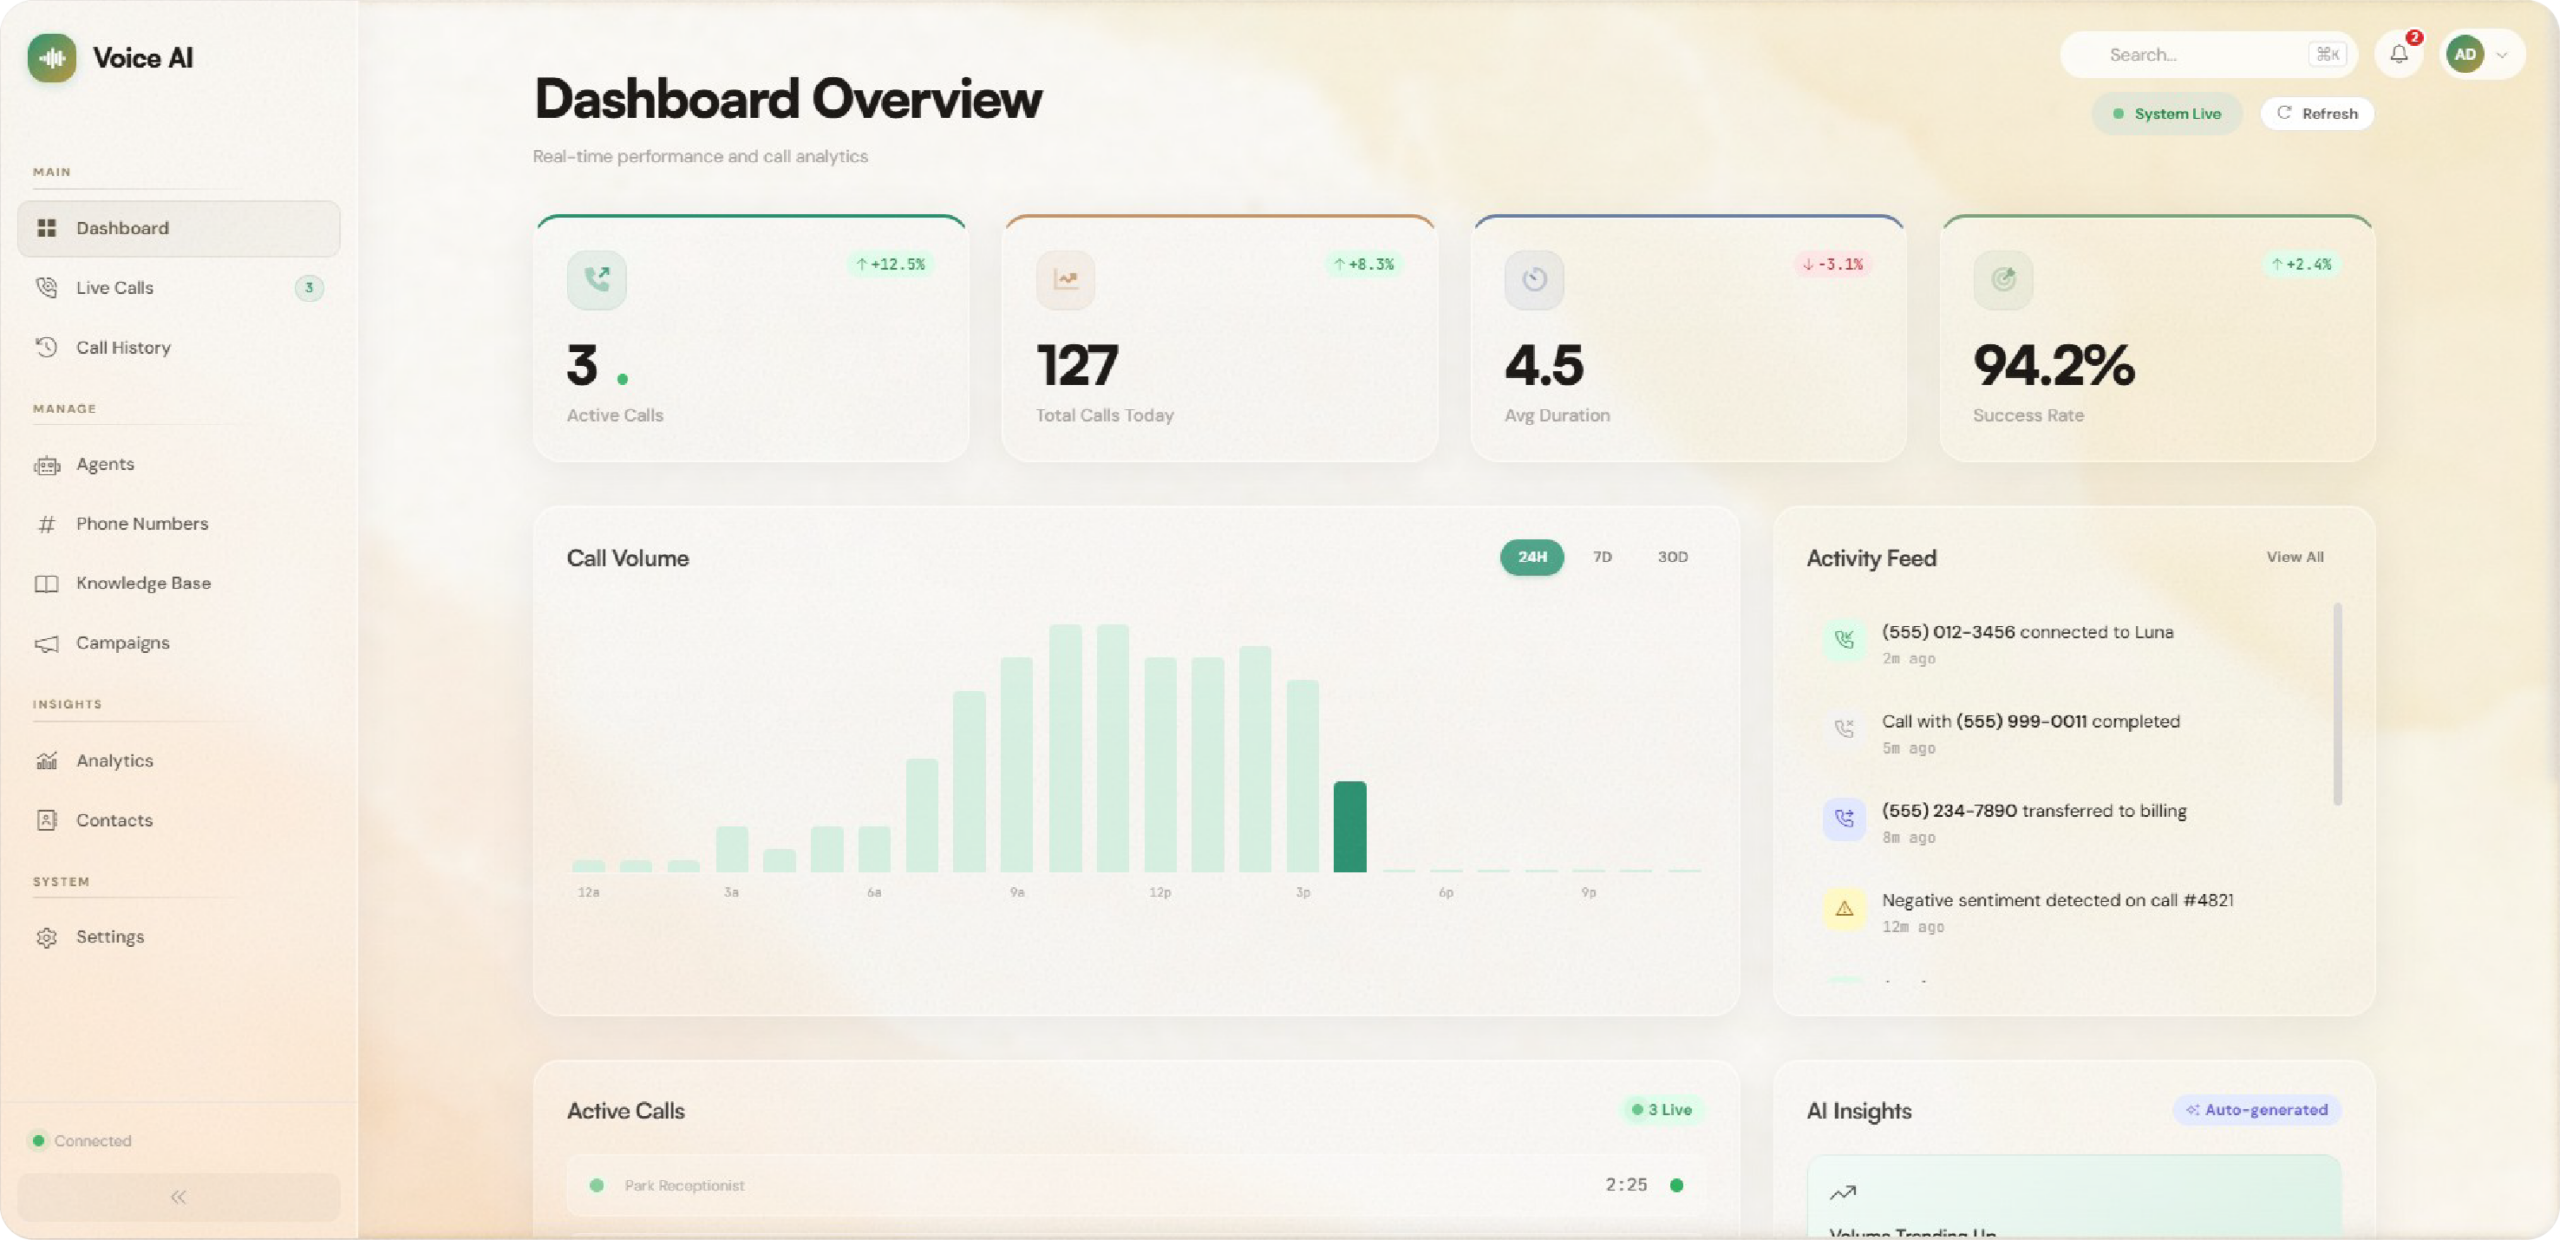The image size is (2560, 1240).
Task: Click the Voice AI waveform logo
Action: pyautogui.click(x=52, y=58)
